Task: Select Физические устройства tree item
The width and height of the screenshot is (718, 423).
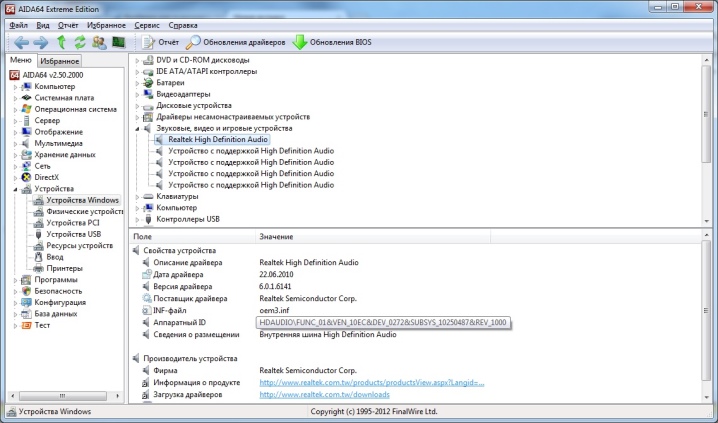Action: 85,212
